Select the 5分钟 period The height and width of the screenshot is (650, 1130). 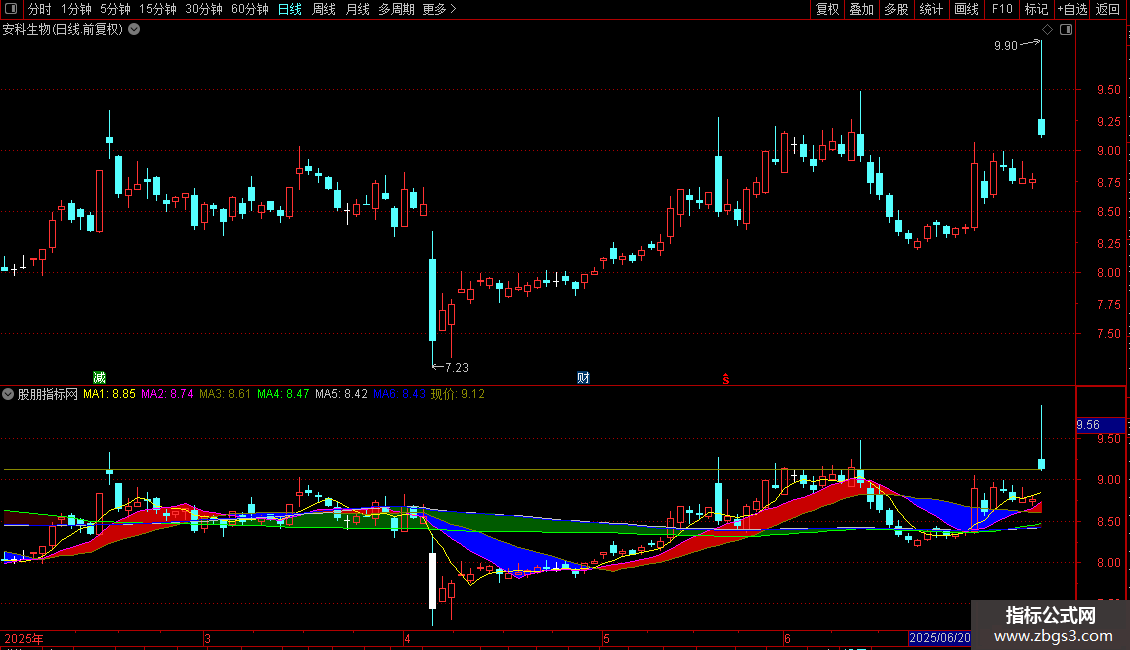(x=115, y=9)
